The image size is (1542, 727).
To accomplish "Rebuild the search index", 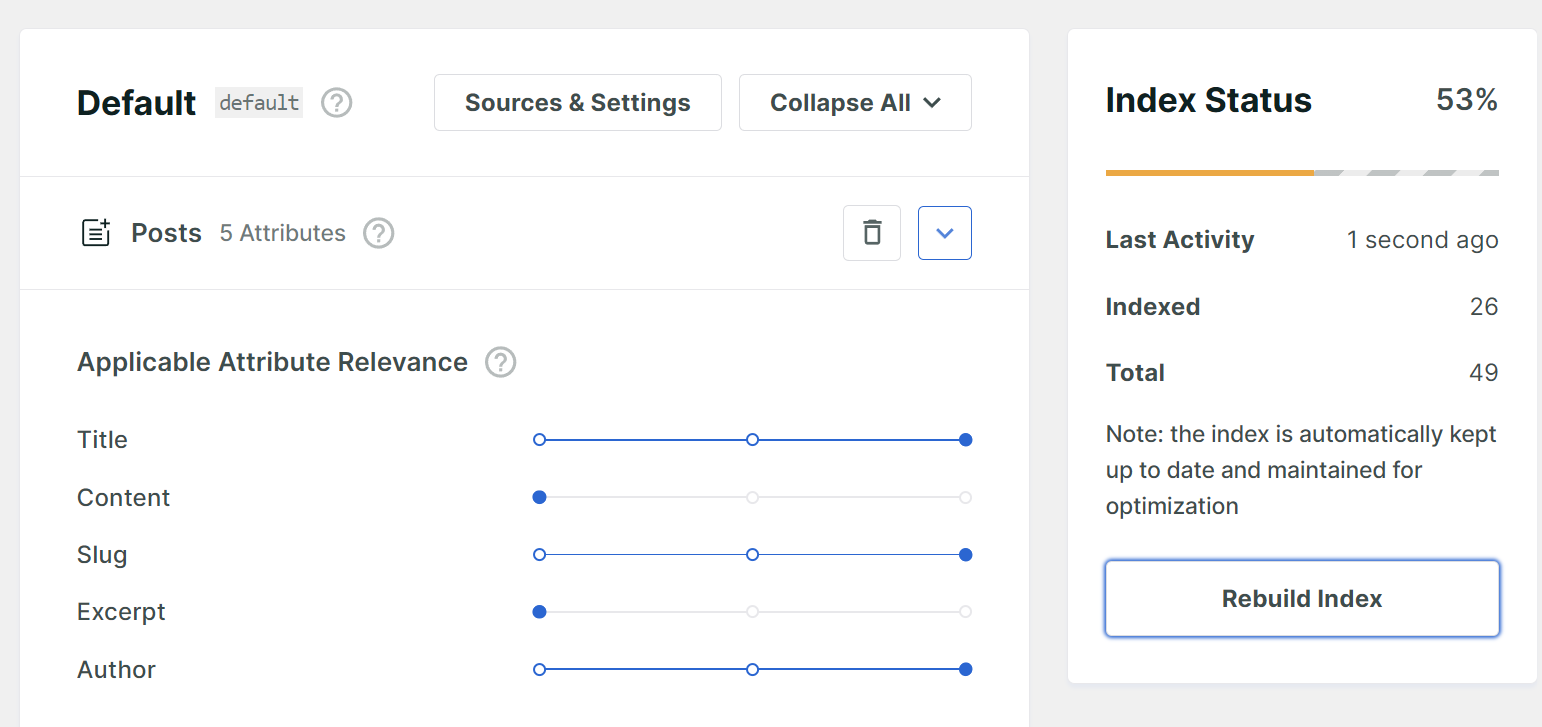I will (x=1302, y=598).
